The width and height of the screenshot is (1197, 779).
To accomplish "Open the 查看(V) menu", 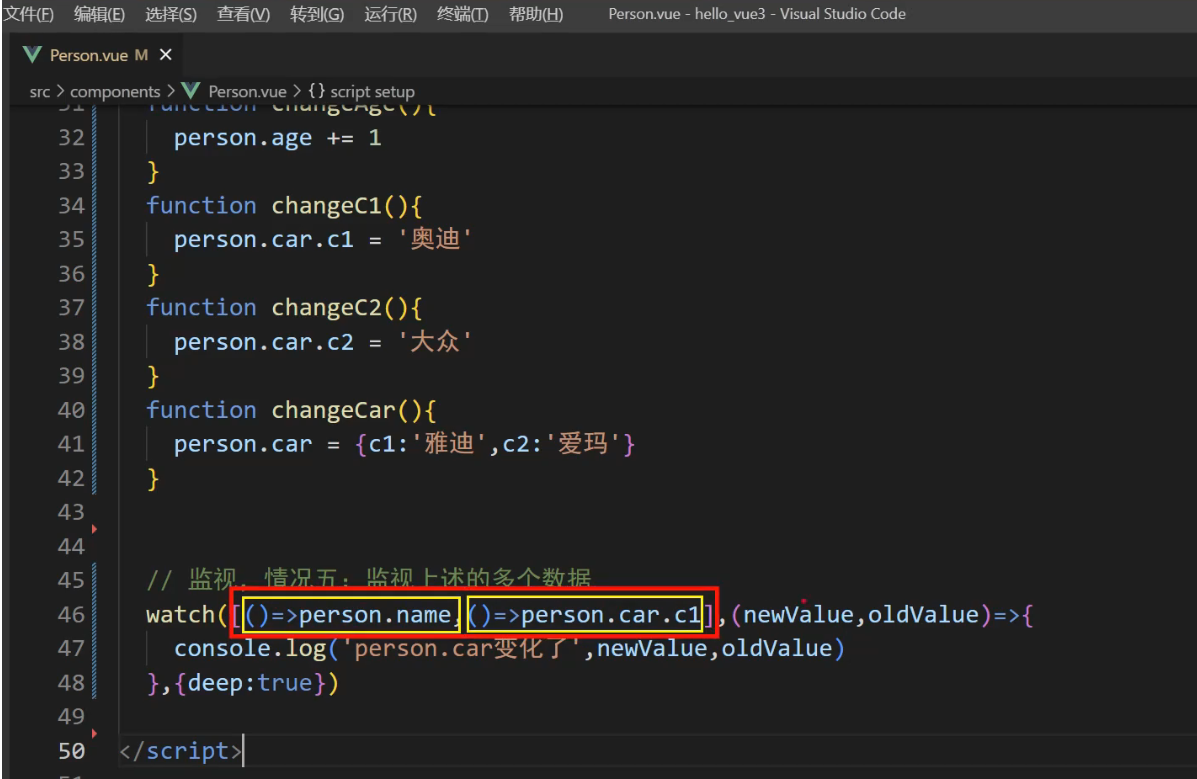I will pyautogui.click(x=244, y=14).
